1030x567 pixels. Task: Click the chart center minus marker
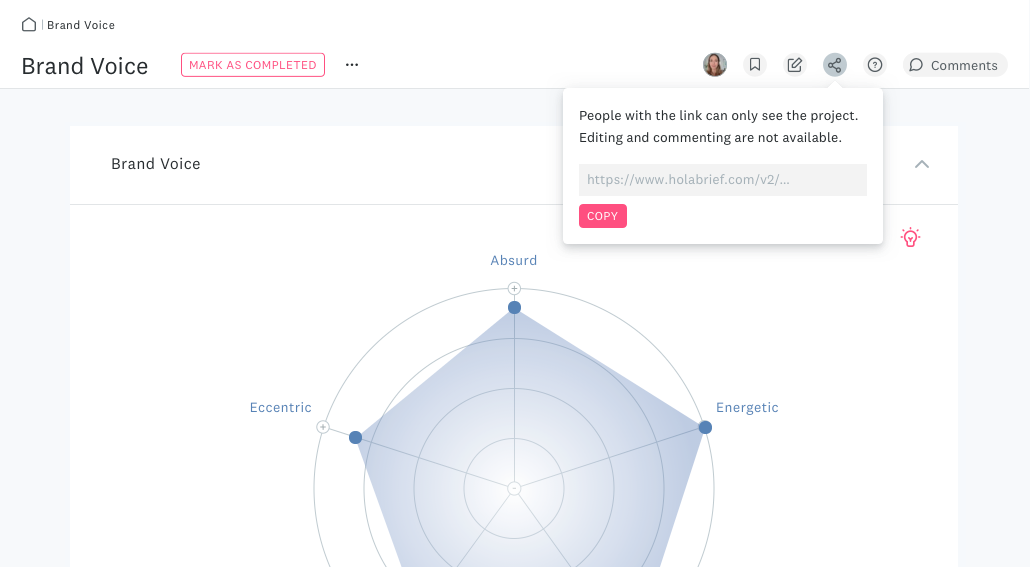click(514, 489)
